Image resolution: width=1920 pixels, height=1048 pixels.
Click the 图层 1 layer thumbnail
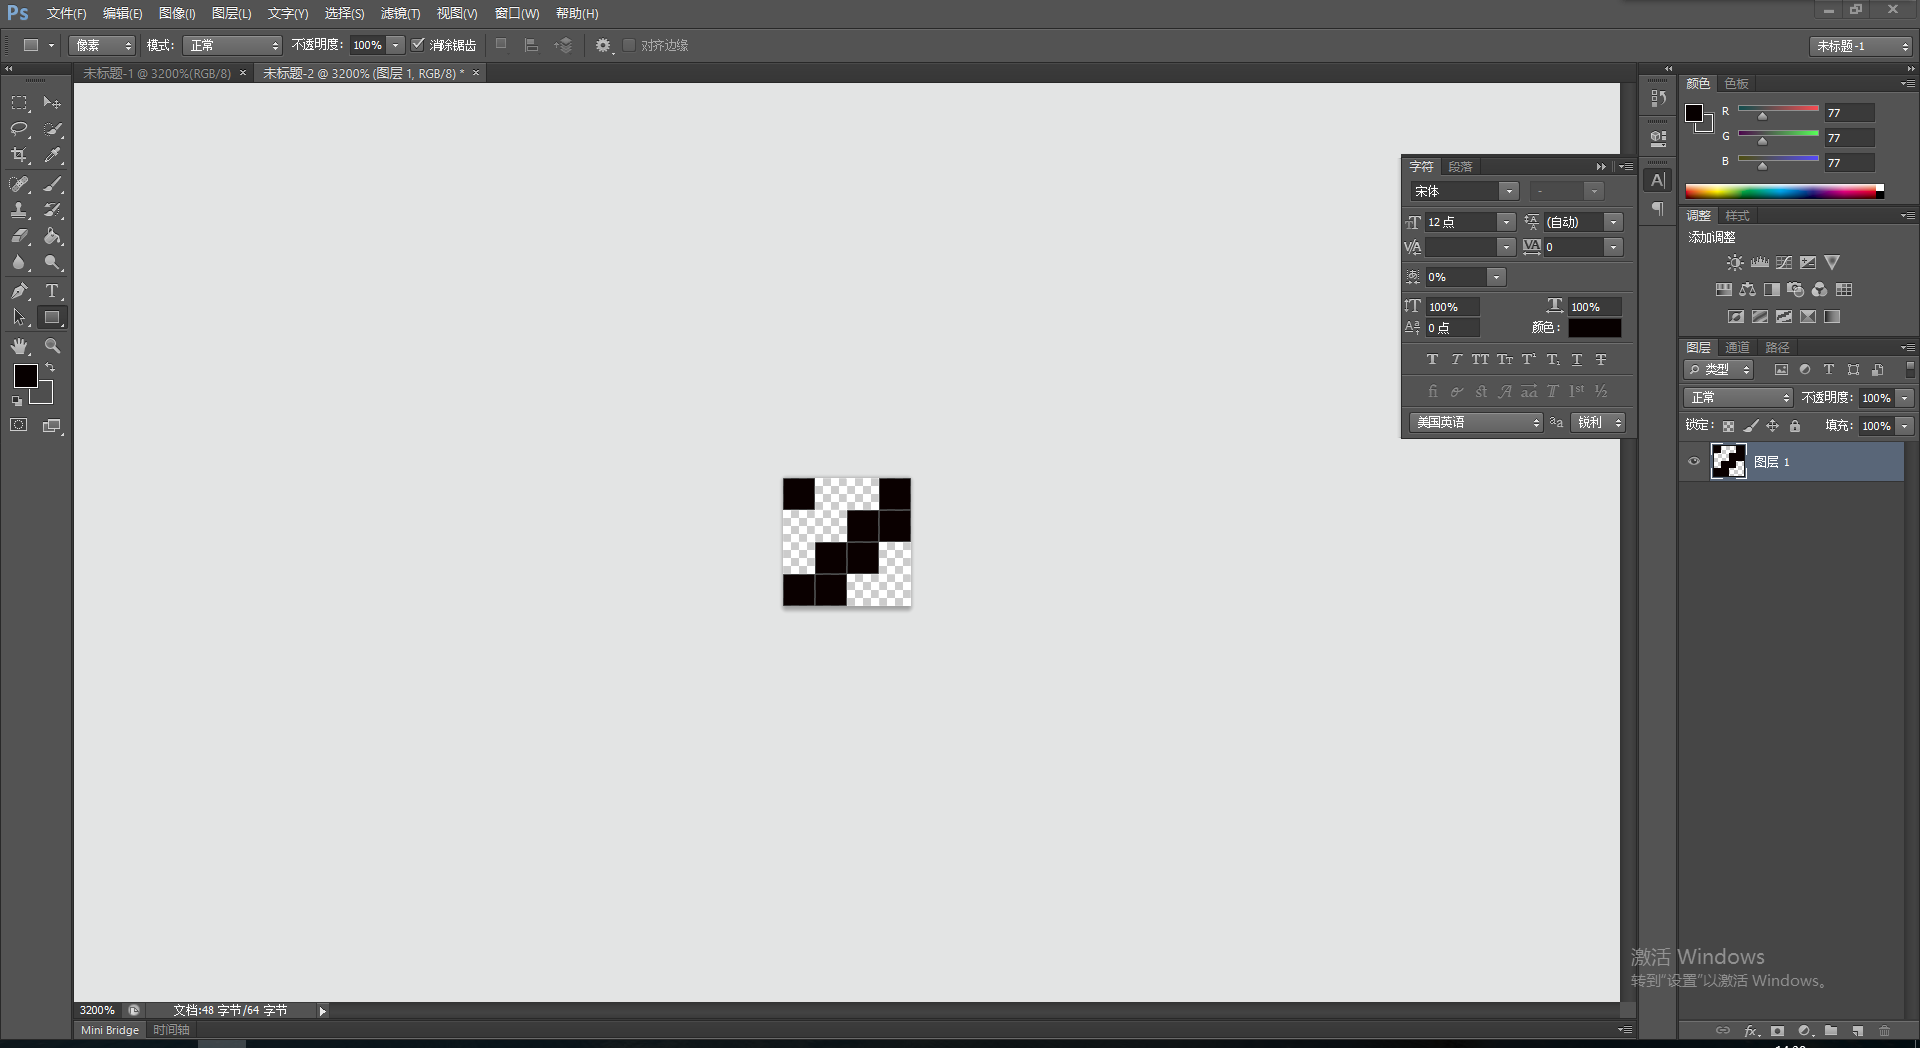tap(1728, 461)
